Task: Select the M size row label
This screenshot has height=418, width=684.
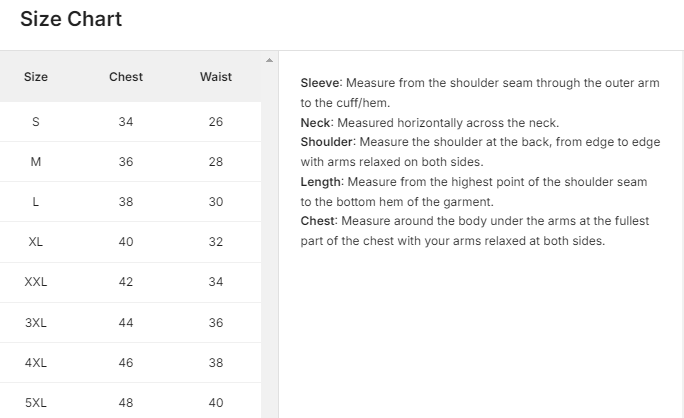Action: point(36,162)
